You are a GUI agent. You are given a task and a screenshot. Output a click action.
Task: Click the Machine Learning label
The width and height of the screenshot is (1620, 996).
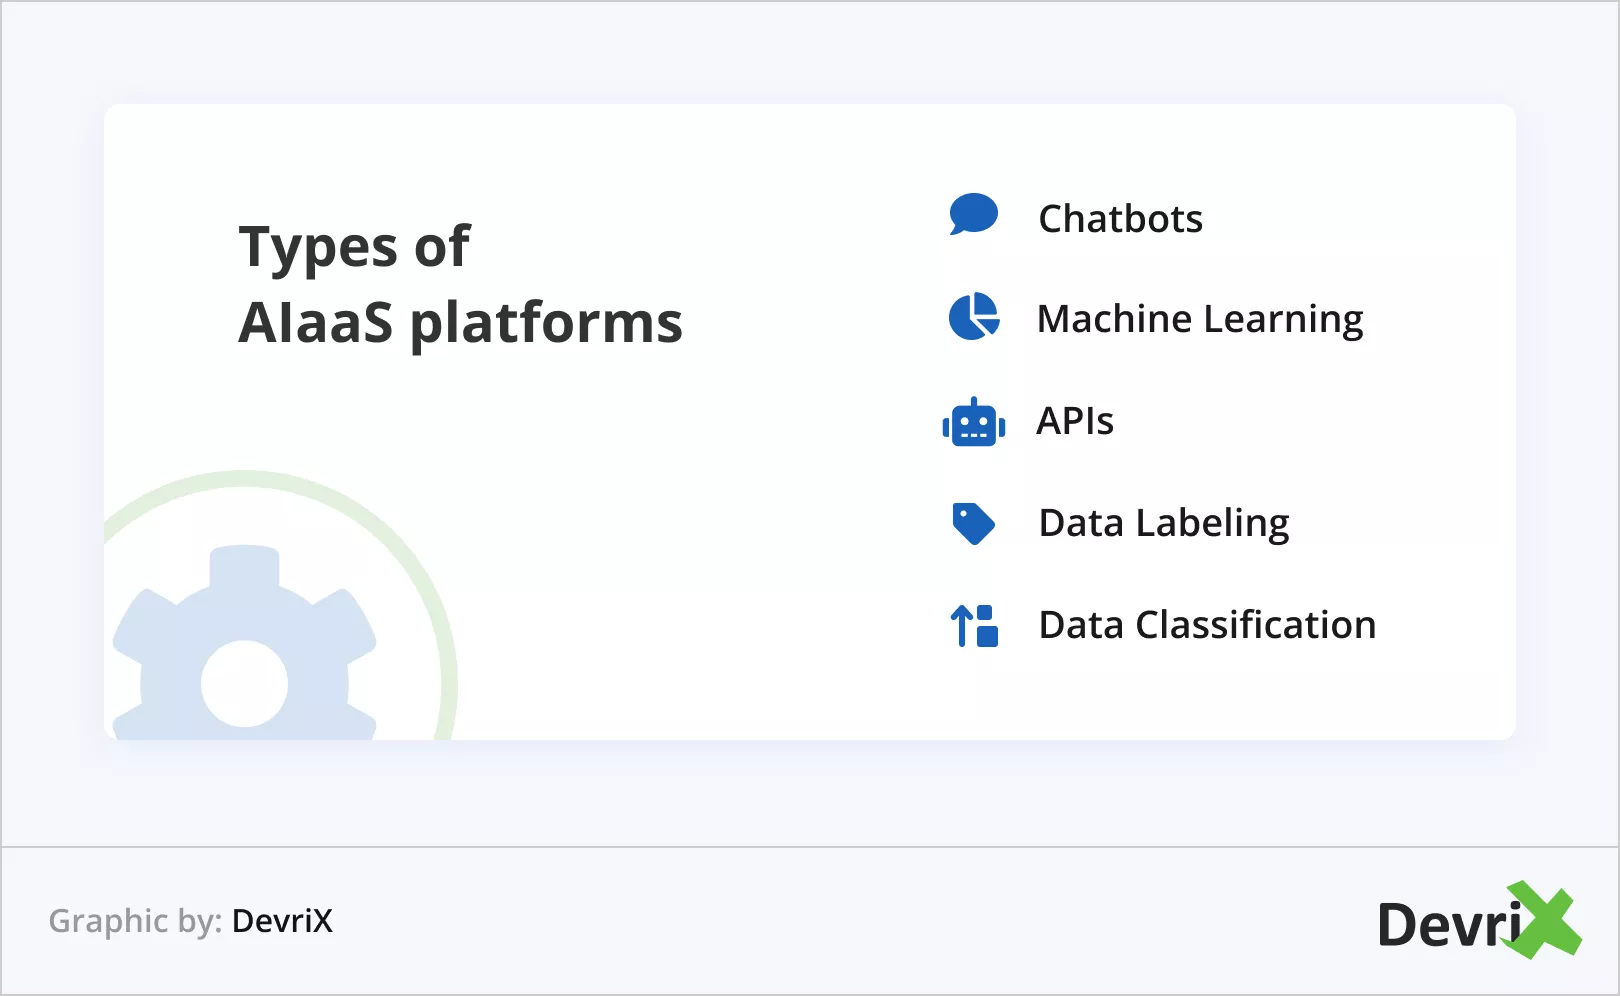click(1200, 320)
